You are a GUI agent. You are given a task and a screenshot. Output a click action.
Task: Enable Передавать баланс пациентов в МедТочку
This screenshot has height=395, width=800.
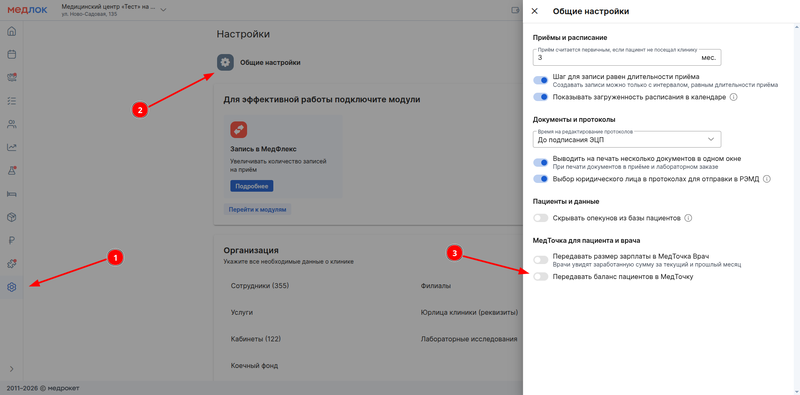click(540, 277)
